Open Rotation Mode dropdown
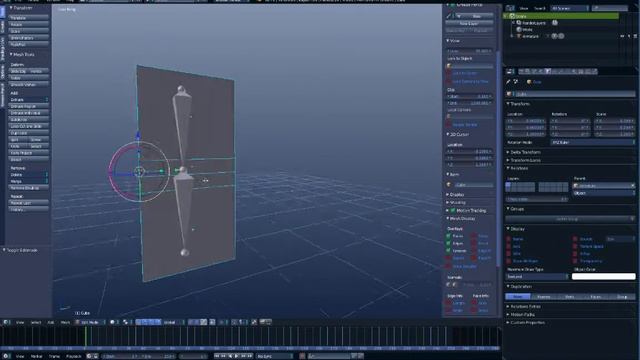Screen dimensions: 640x360 point(593,142)
